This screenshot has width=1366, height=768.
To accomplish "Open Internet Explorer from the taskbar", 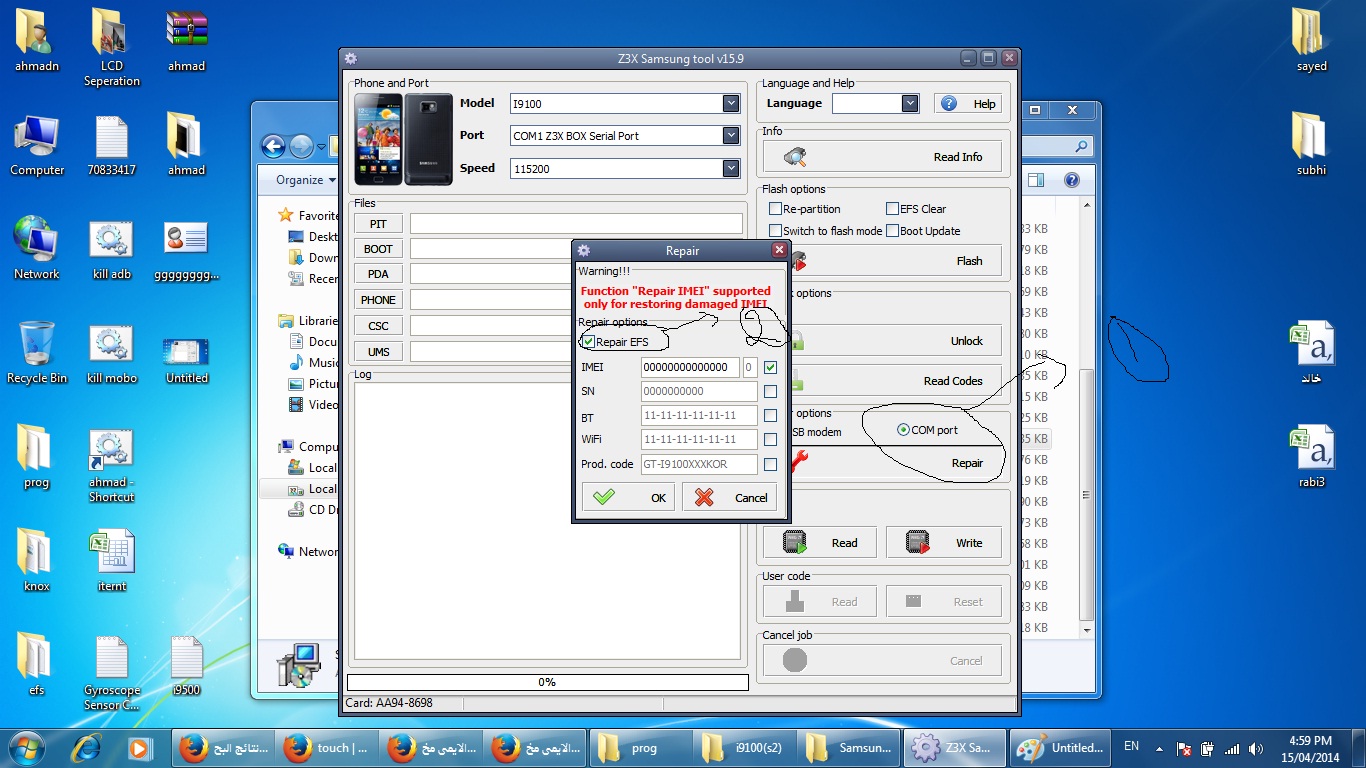I will coord(87,747).
